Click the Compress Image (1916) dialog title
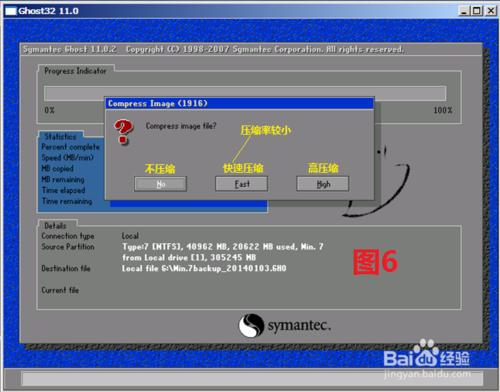This screenshot has height=392, width=500. point(158,103)
